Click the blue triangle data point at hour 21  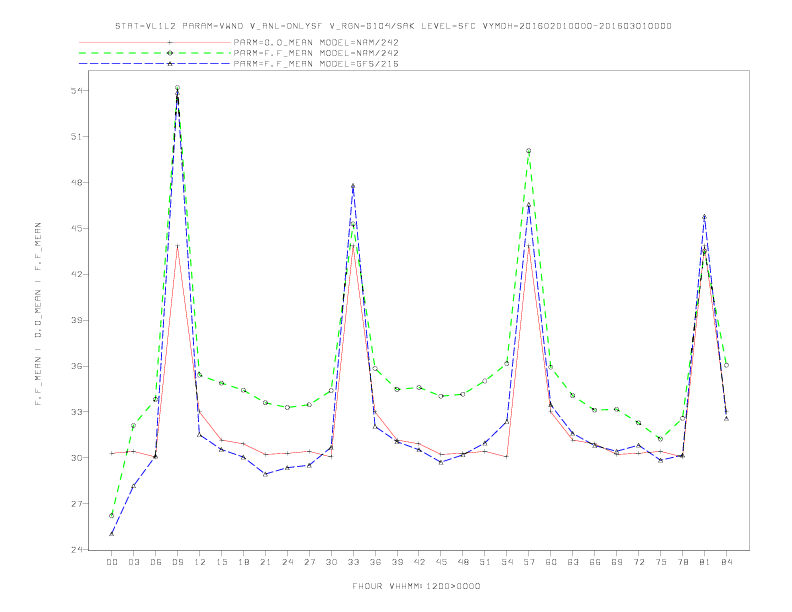tap(265, 474)
